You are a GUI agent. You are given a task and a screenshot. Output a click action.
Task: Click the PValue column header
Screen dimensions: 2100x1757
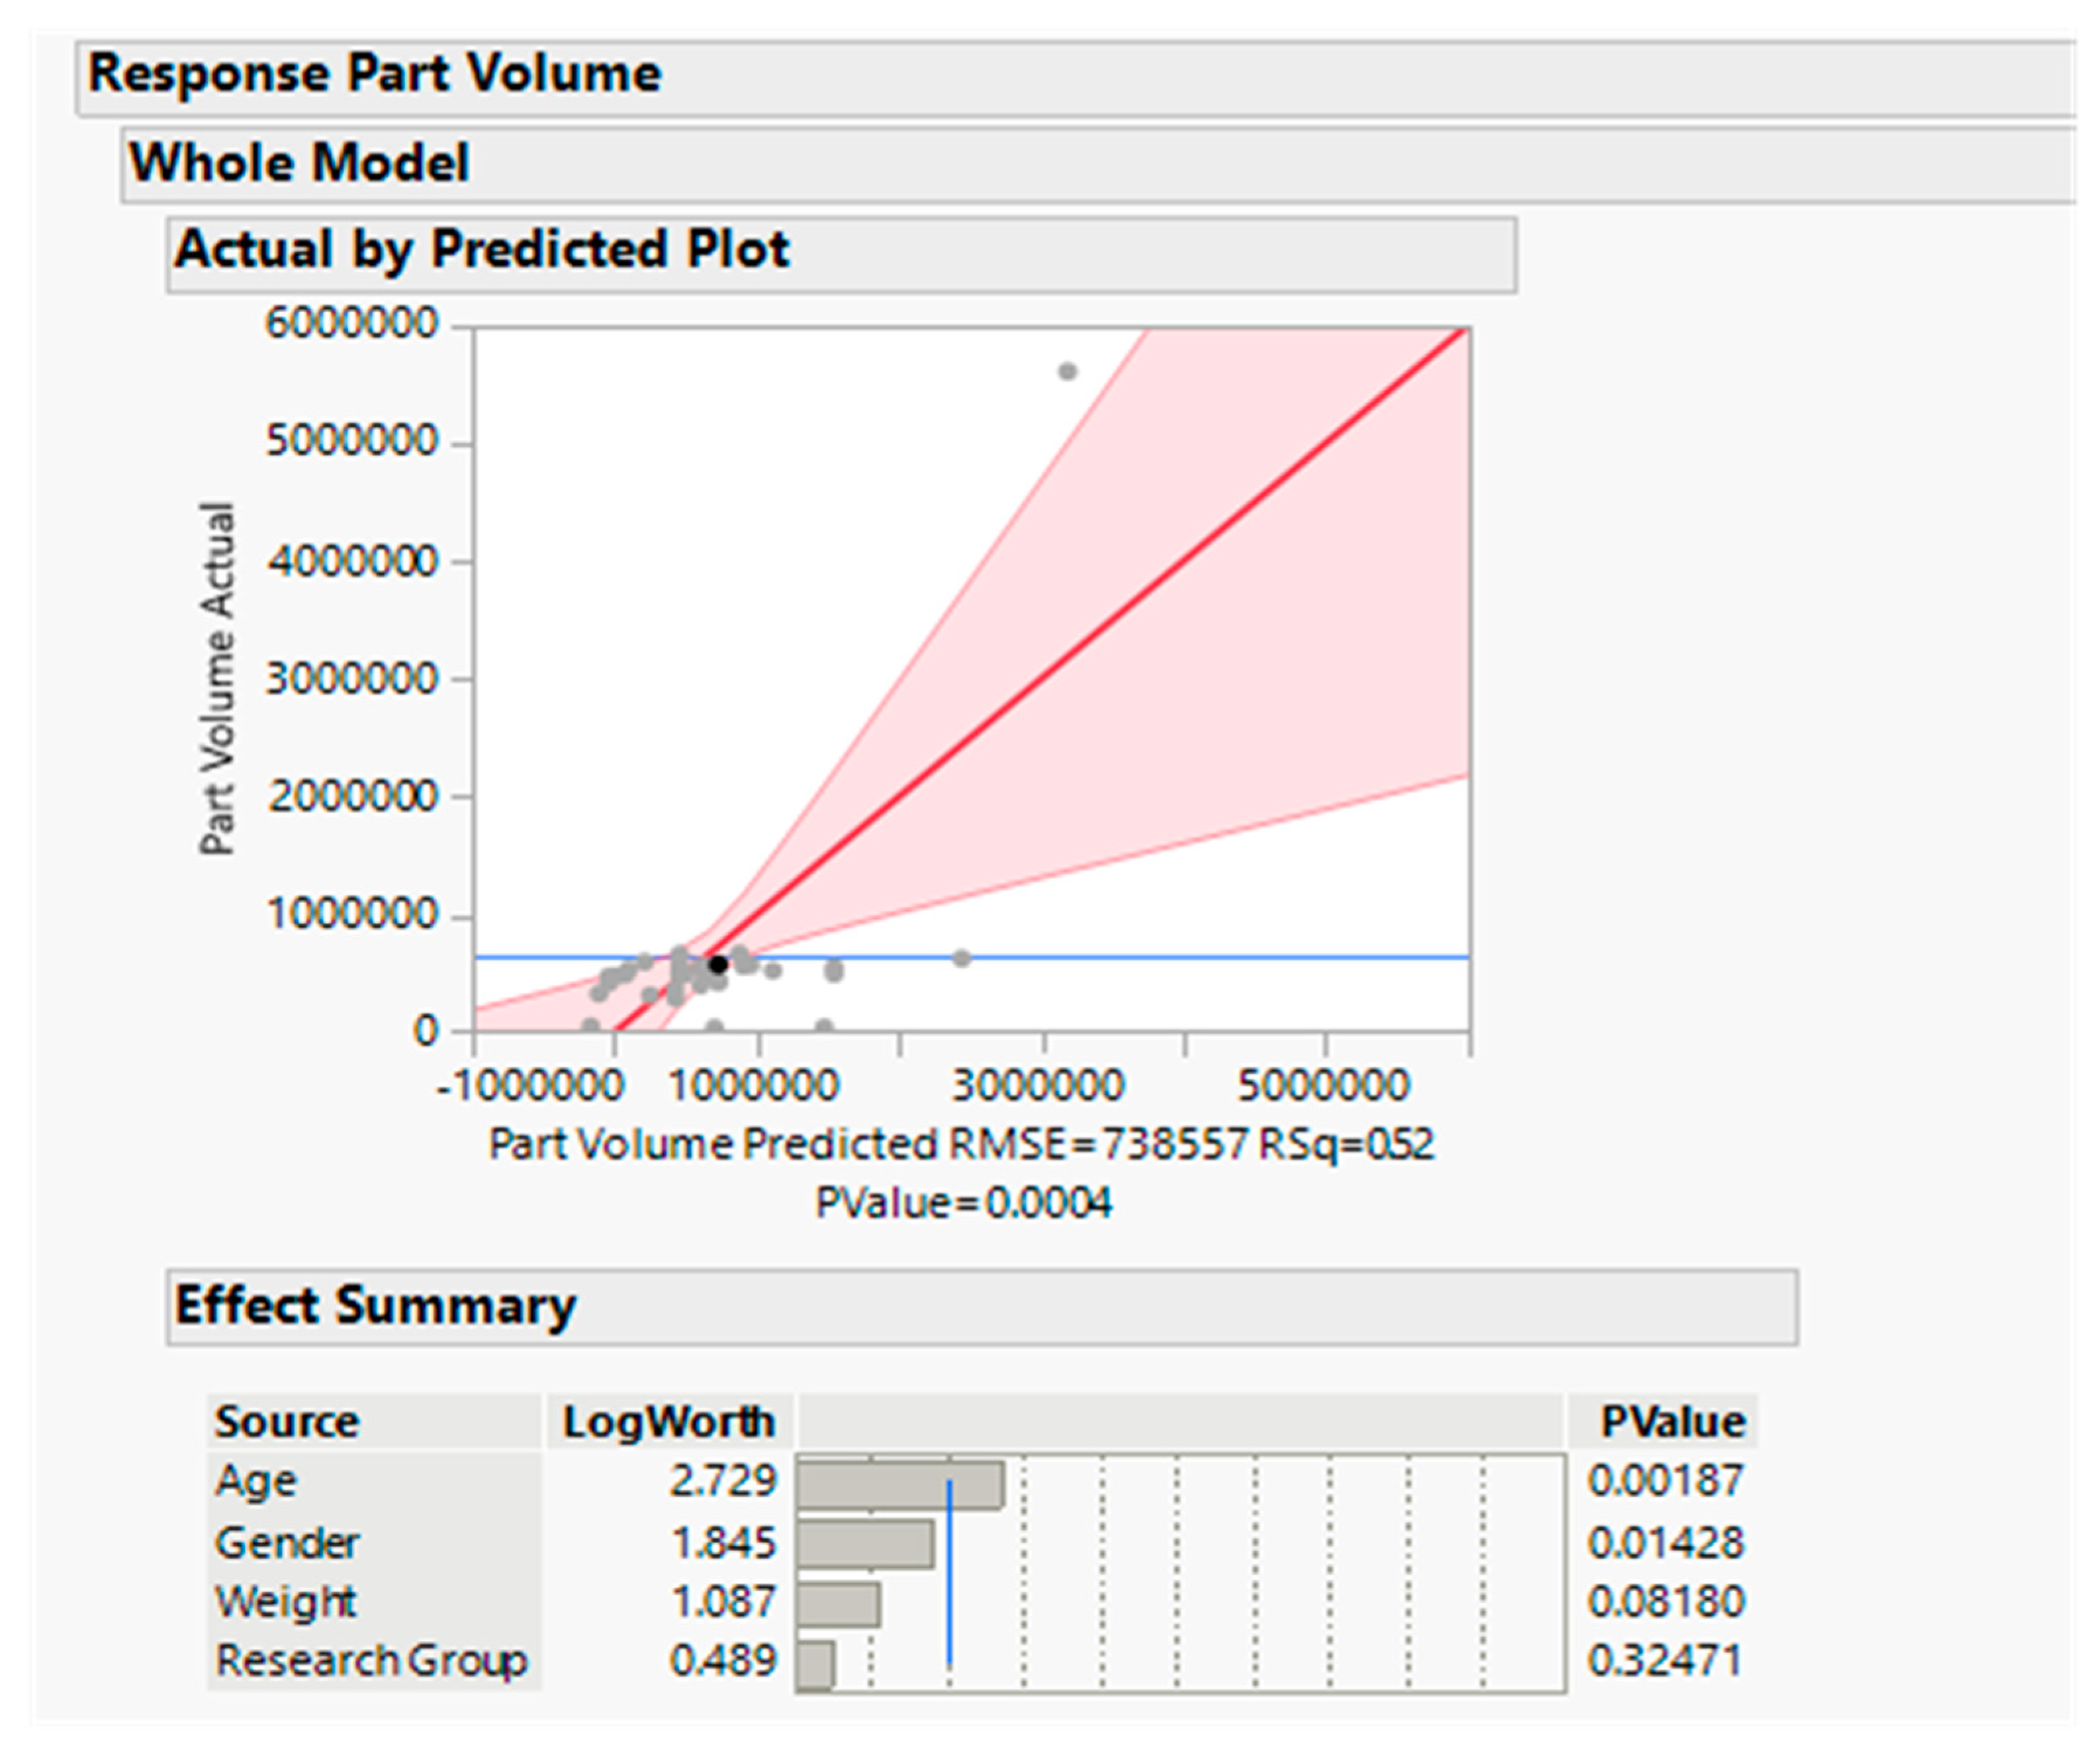(1672, 1422)
